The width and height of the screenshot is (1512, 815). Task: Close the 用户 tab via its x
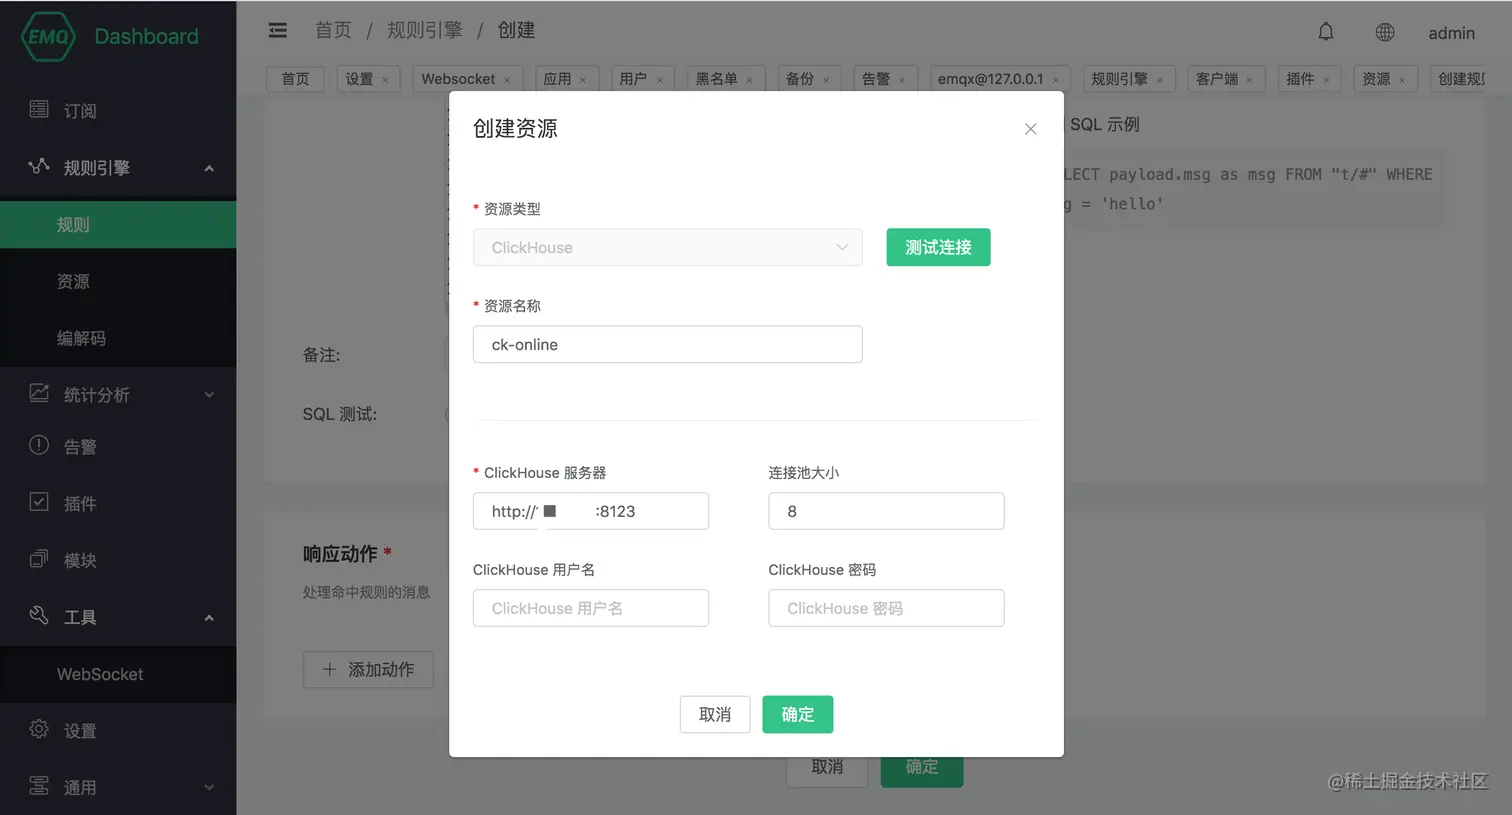659,80
